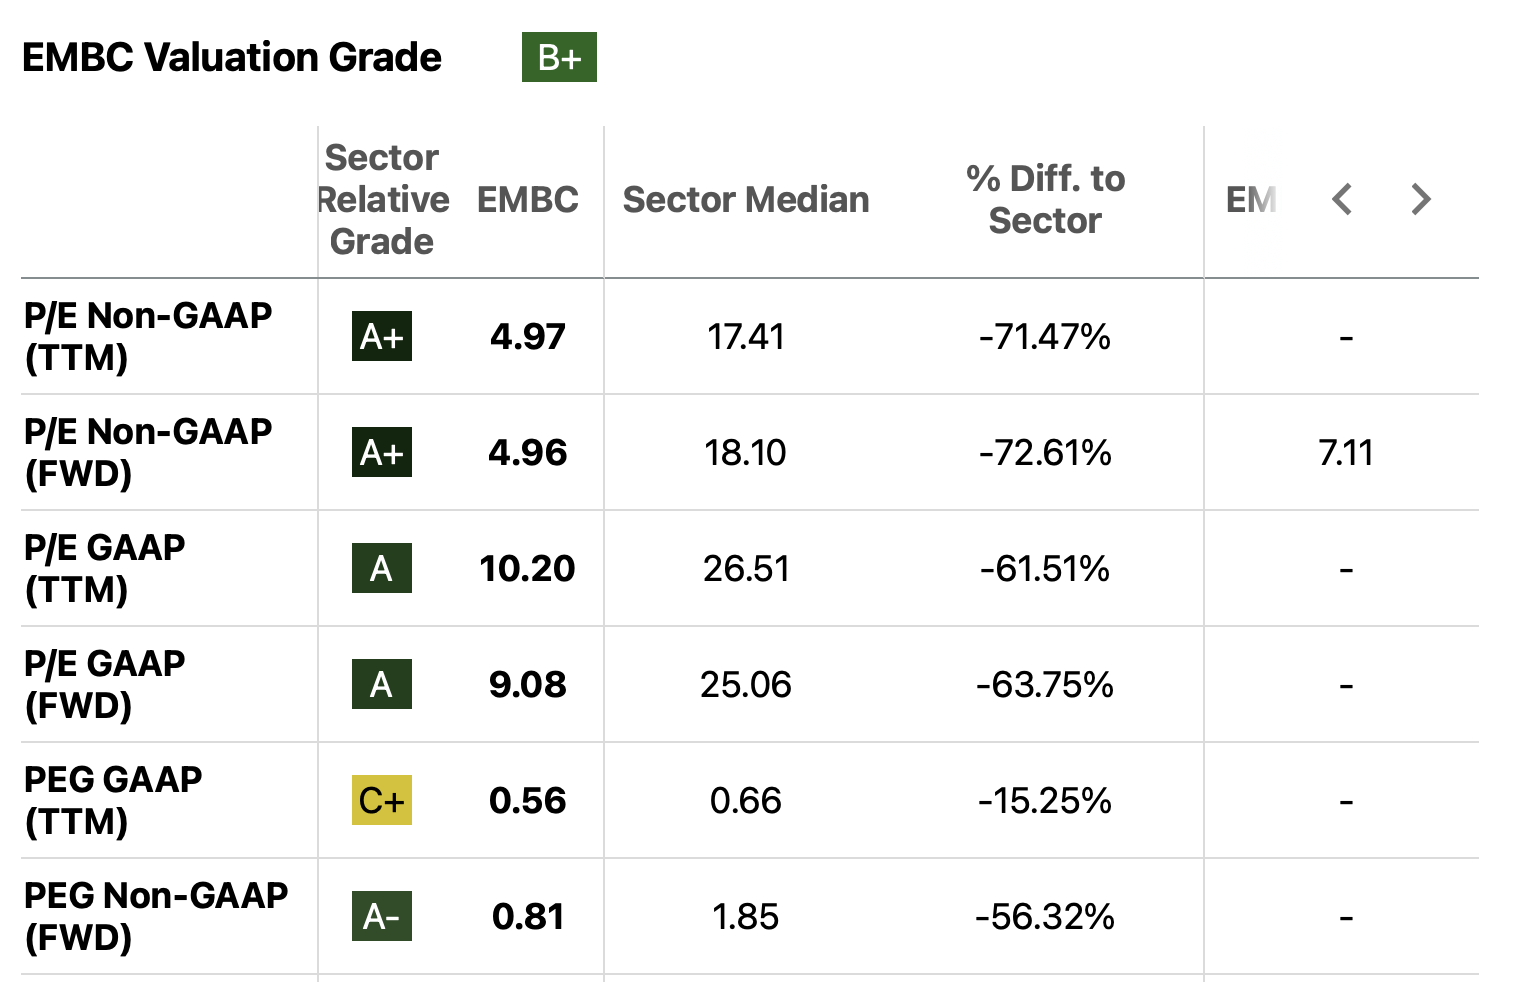This screenshot has height=982, width=1522.
Task: Click the % Diff. to Sector header
Action: (x=1045, y=199)
